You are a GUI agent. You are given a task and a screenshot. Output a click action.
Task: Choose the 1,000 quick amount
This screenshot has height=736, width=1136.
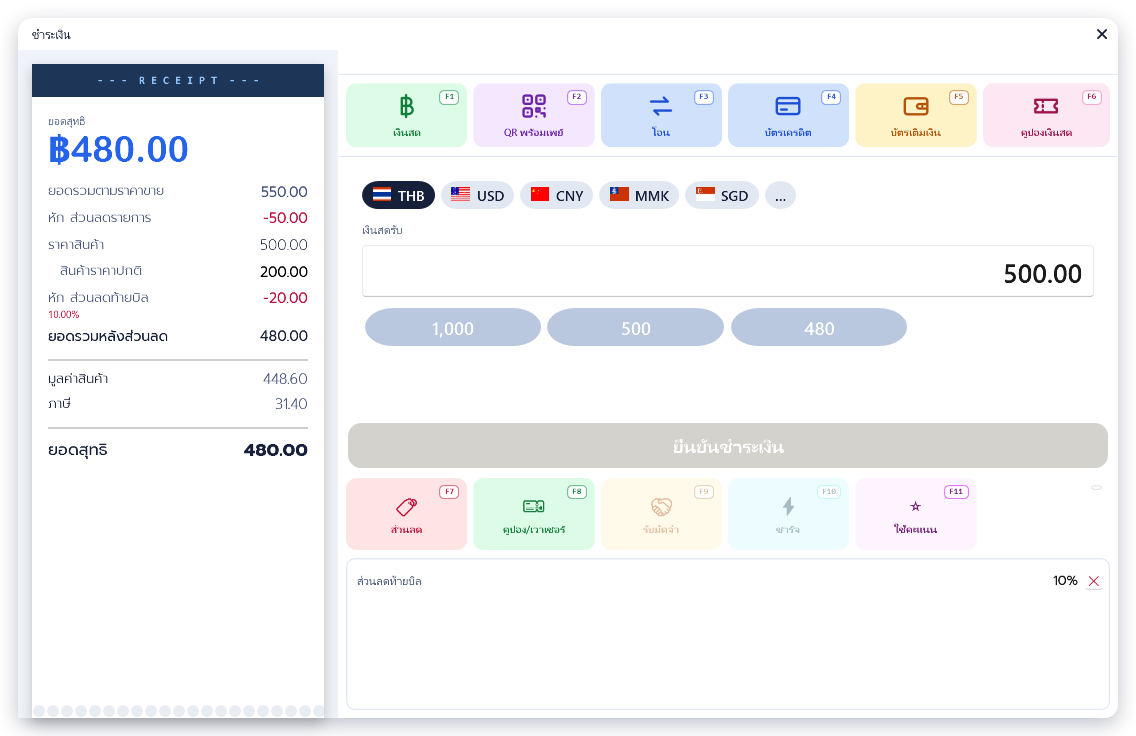(453, 327)
